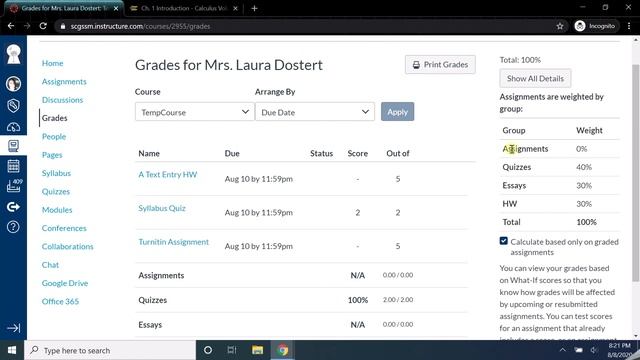Click the Windows Start button
This screenshot has width=640, height=360.
[12, 350]
